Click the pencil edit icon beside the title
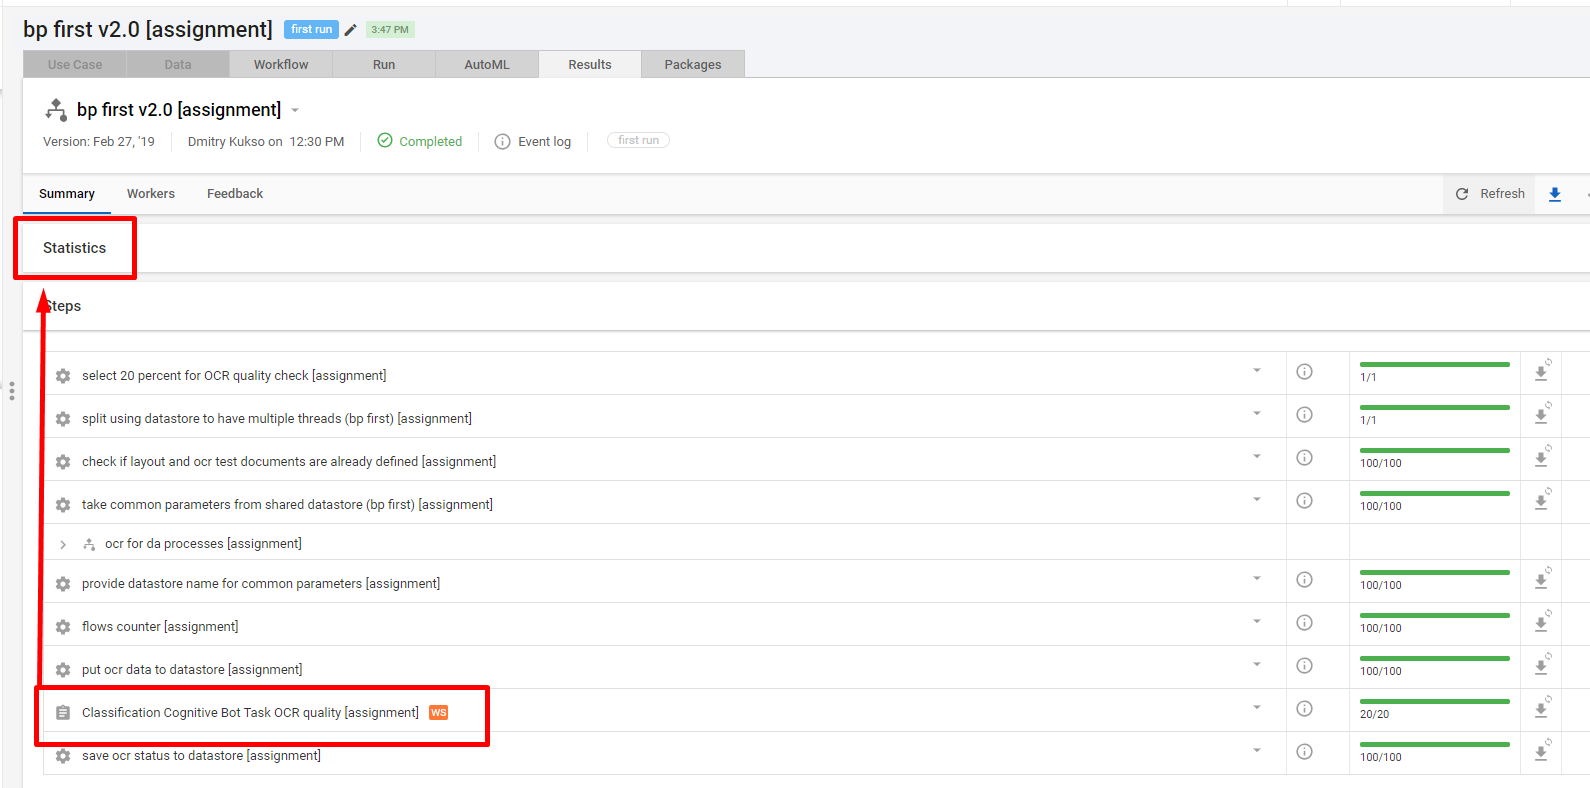 pos(351,30)
